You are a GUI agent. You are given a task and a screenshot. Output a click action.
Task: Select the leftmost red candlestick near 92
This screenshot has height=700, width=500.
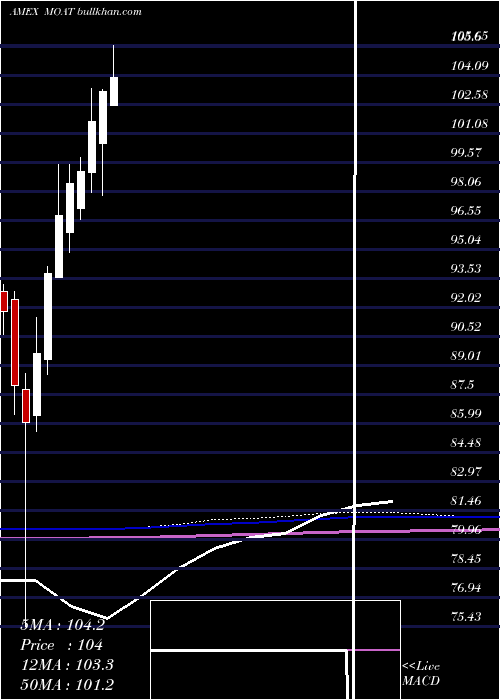(4, 301)
